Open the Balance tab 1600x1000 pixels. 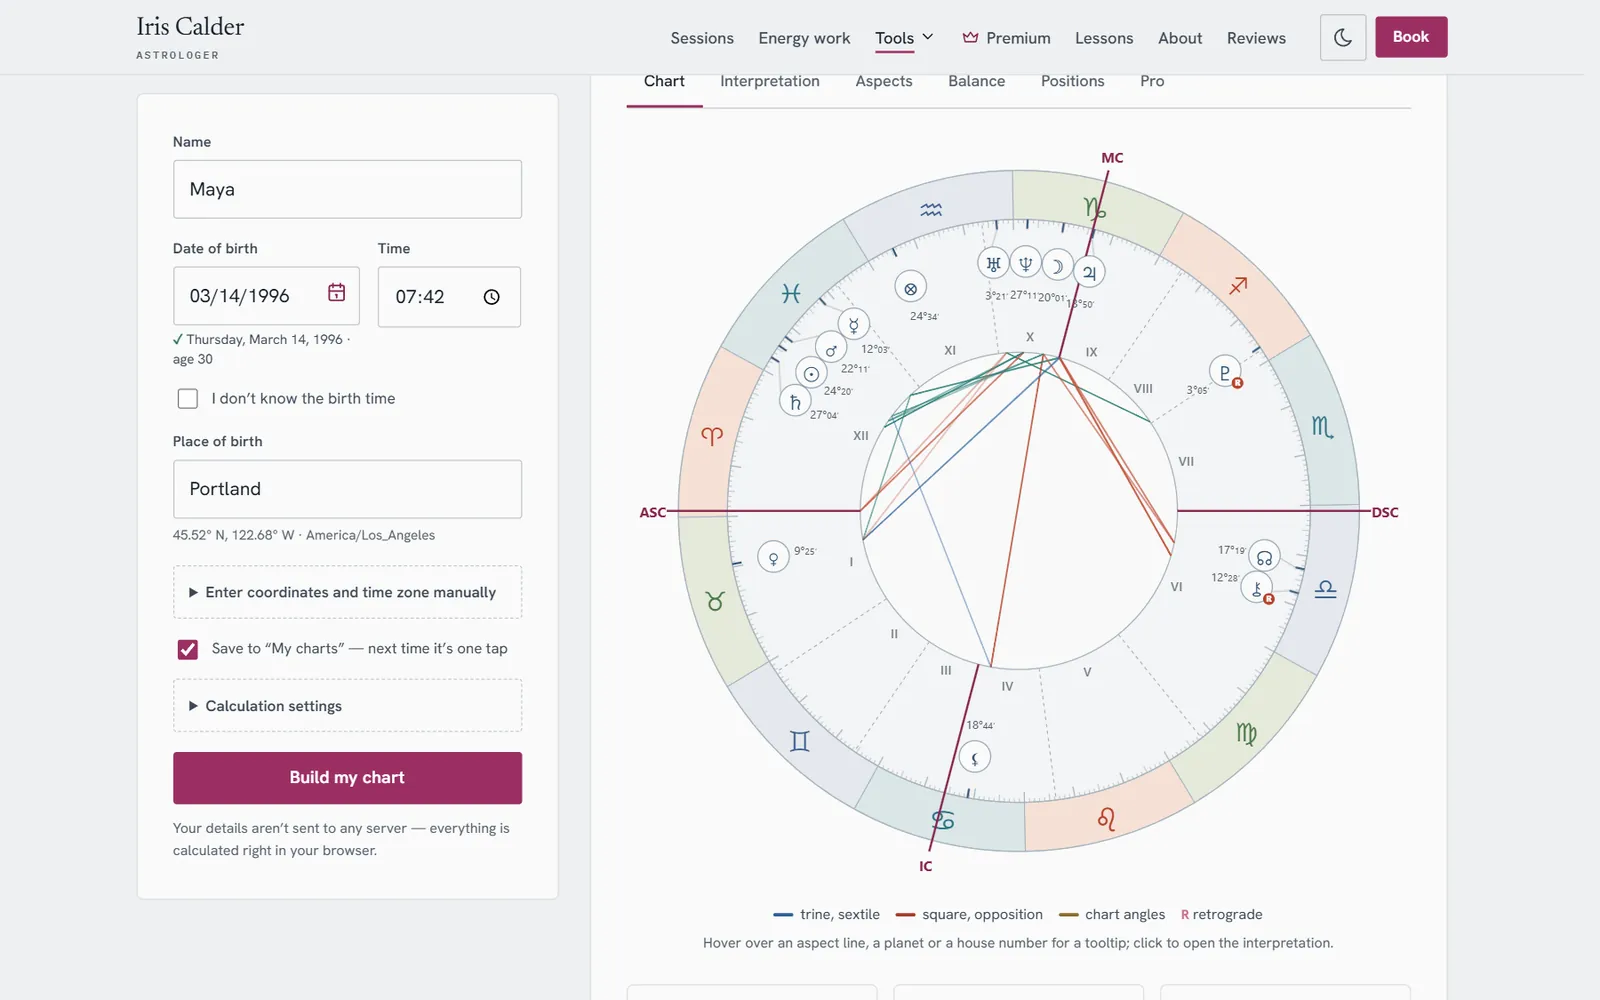tap(977, 81)
